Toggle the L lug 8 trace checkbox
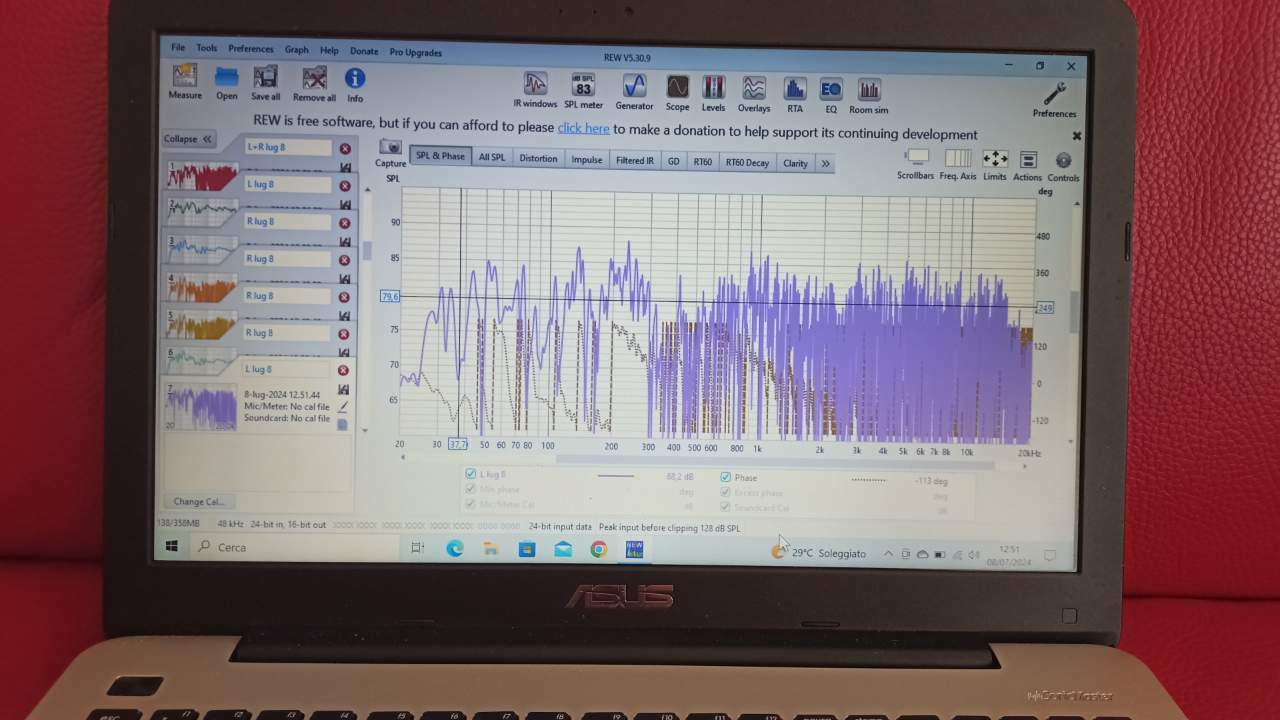This screenshot has height=720, width=1280. tap(471, 474)
